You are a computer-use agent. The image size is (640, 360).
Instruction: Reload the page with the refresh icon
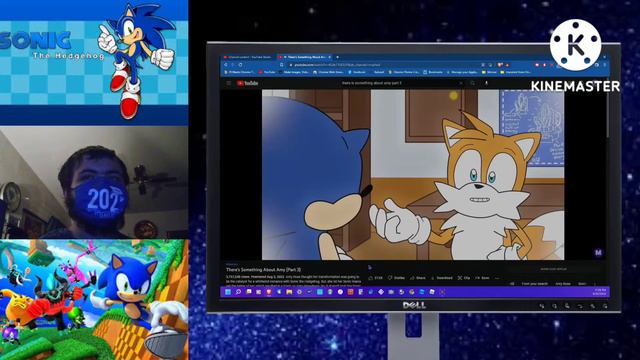click(240, 65)
